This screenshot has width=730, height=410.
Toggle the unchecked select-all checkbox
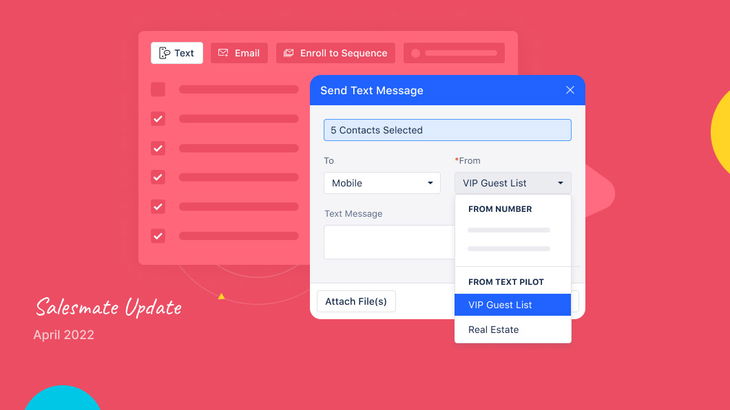(158, 89)
